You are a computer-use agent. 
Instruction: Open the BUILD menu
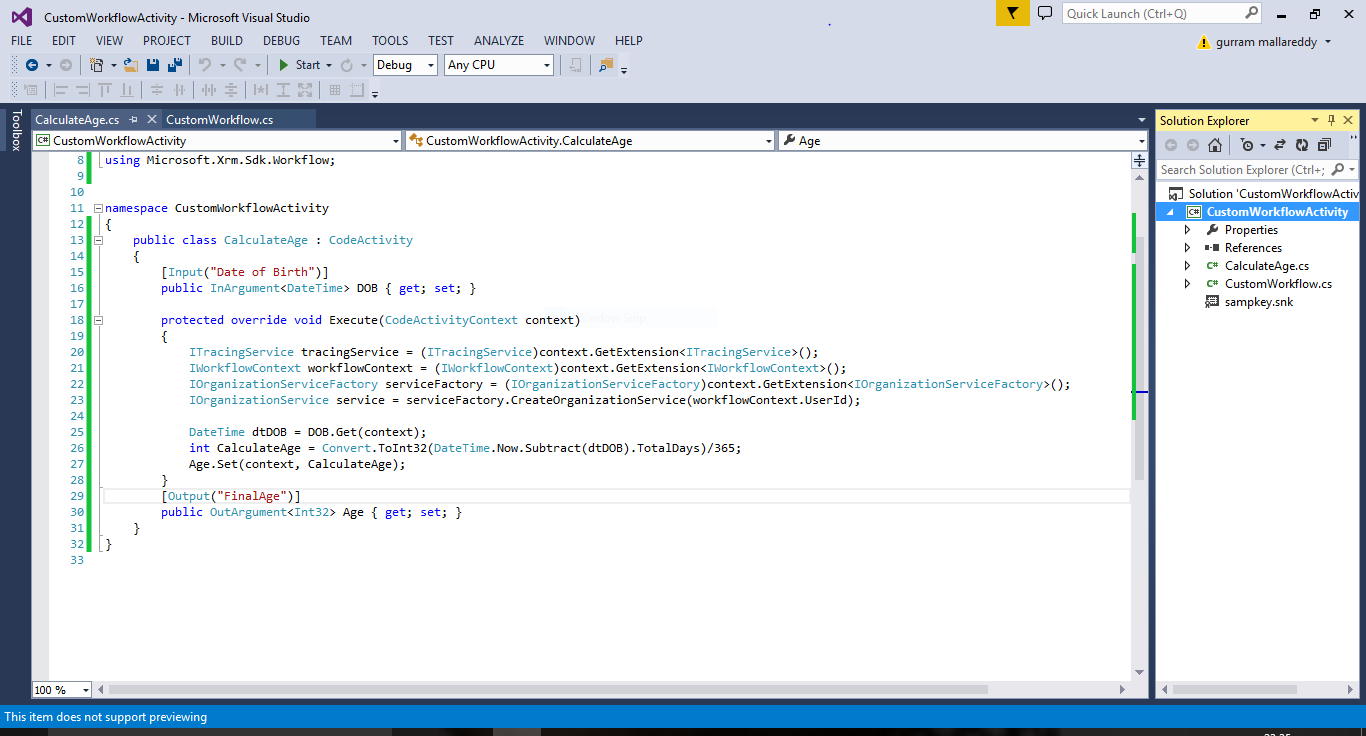(227, 41)
